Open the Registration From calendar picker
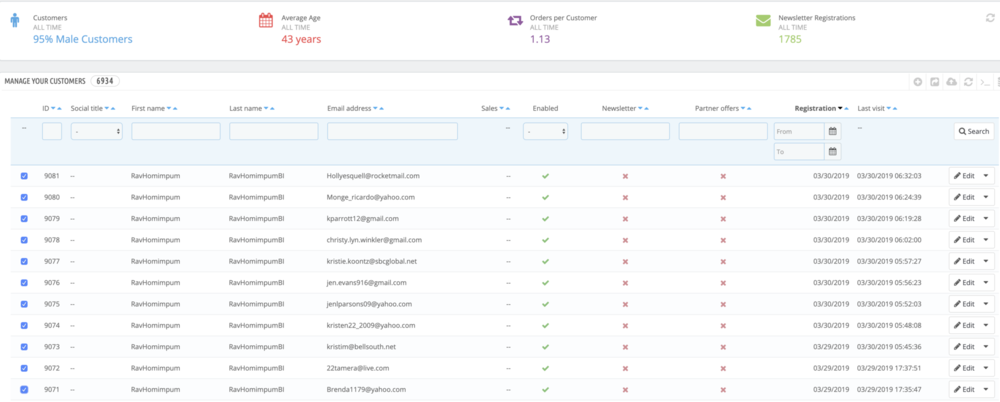The image size is (1000, 402). point(832,131)
